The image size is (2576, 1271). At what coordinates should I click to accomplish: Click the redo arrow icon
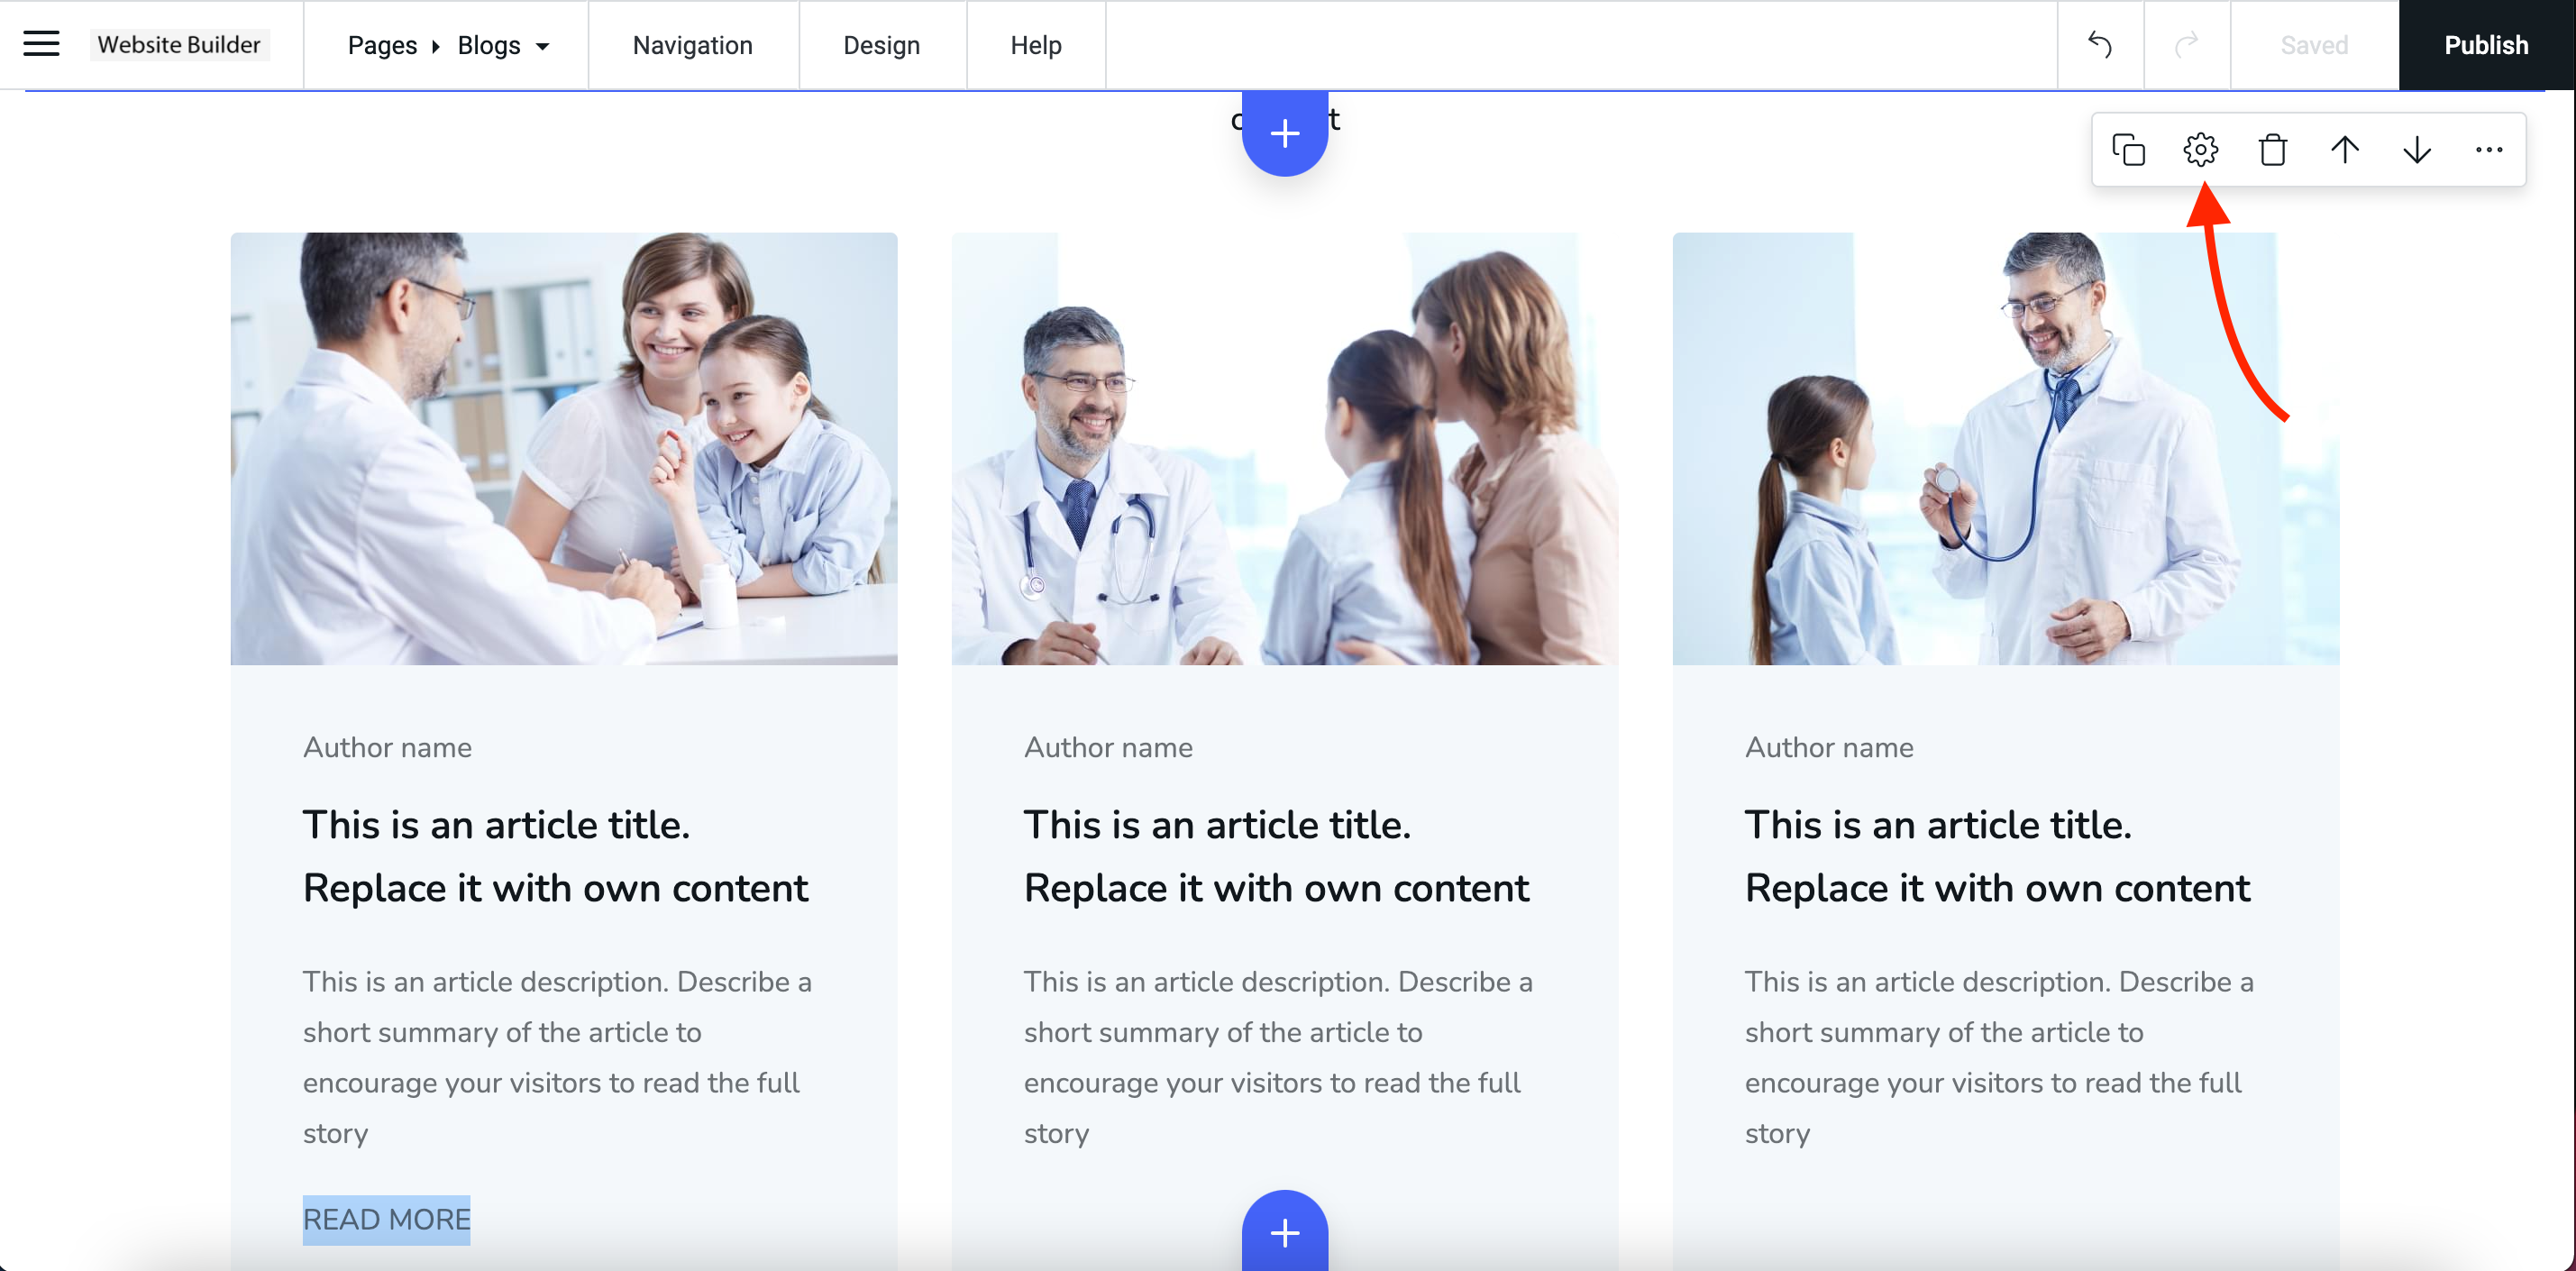2186,45
